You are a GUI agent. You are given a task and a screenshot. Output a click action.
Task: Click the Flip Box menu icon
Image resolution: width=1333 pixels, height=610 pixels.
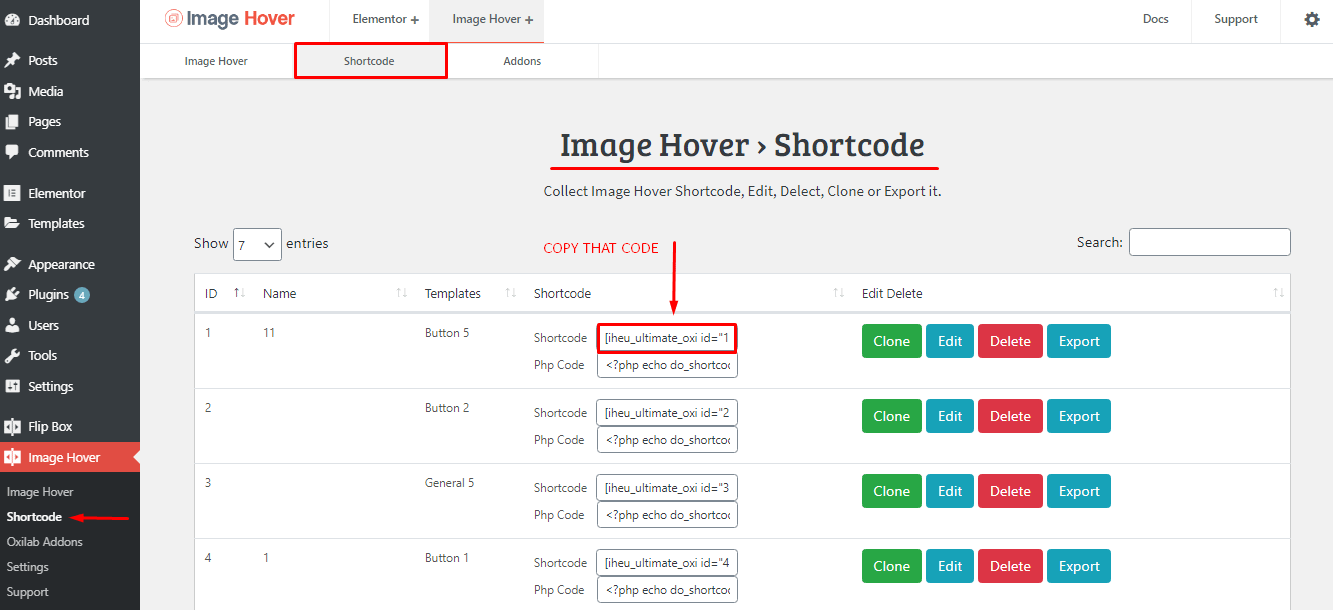pyautogui.click(x=12, y=426)
